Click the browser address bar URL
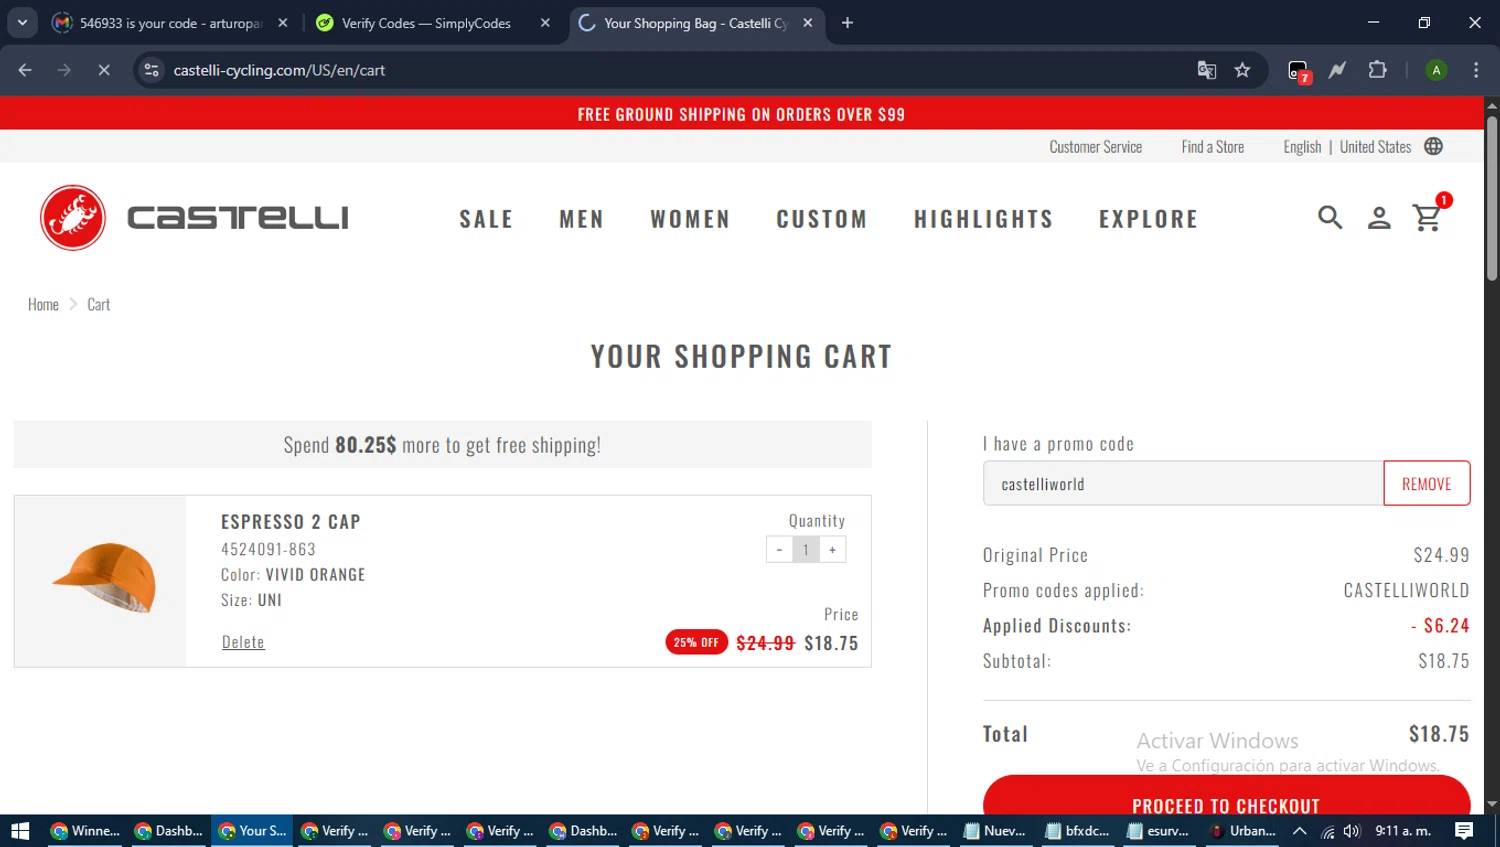Viewport: 1500px width, 847px height. (279, 70)
